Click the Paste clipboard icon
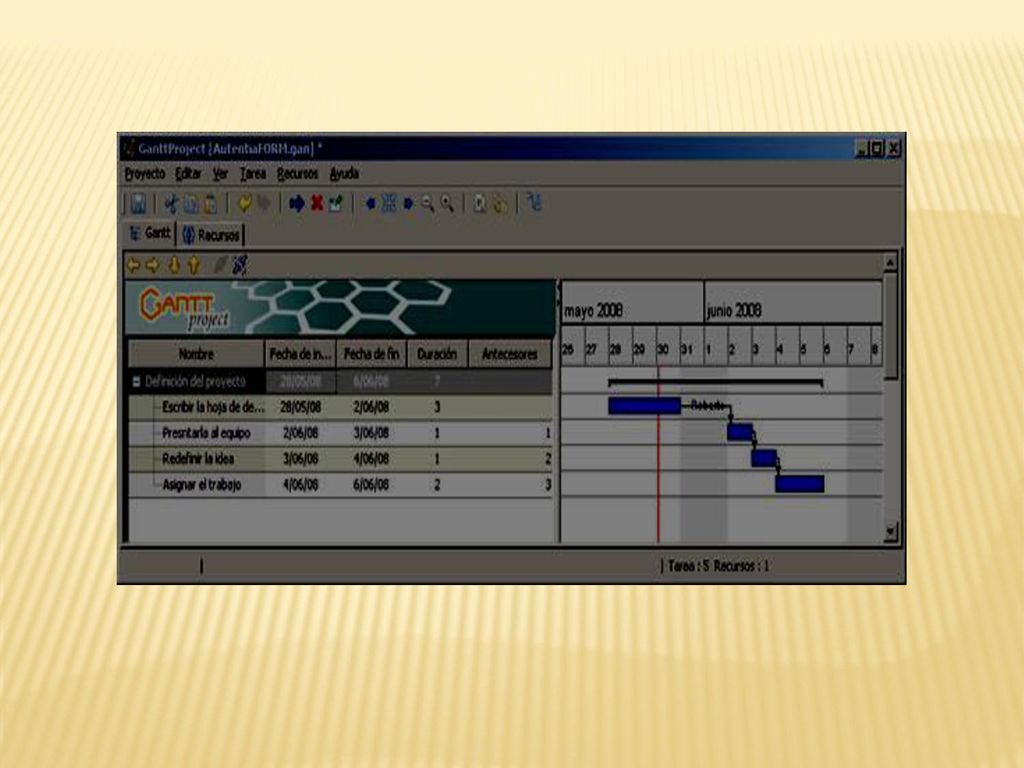1024x768 pixels. (210, 204)
